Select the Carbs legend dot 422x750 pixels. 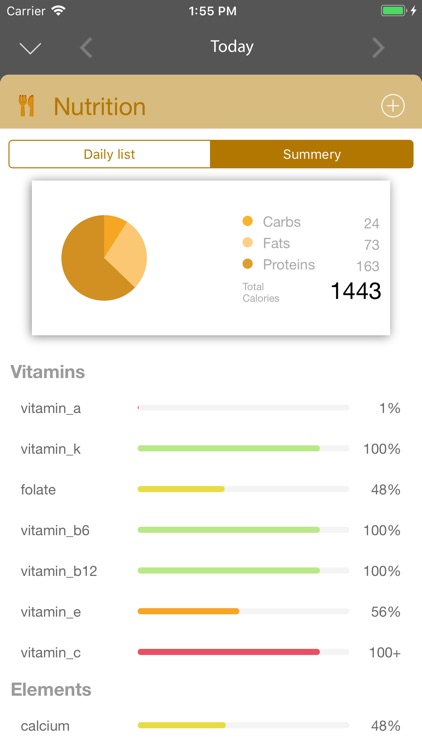pyautogui.click(x=247, y=221)
